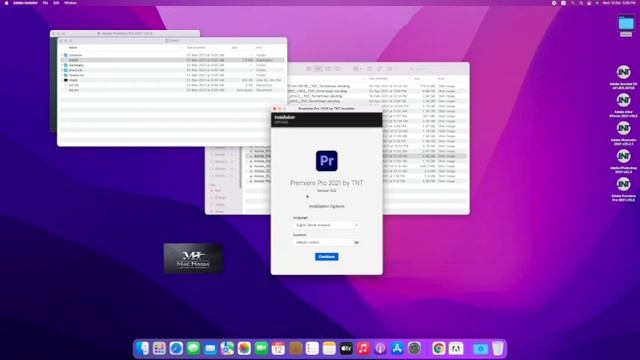The width and height of the screenshot is (640, 360).
Task: Open Messages from the Dock
Action: click(193, 348)
